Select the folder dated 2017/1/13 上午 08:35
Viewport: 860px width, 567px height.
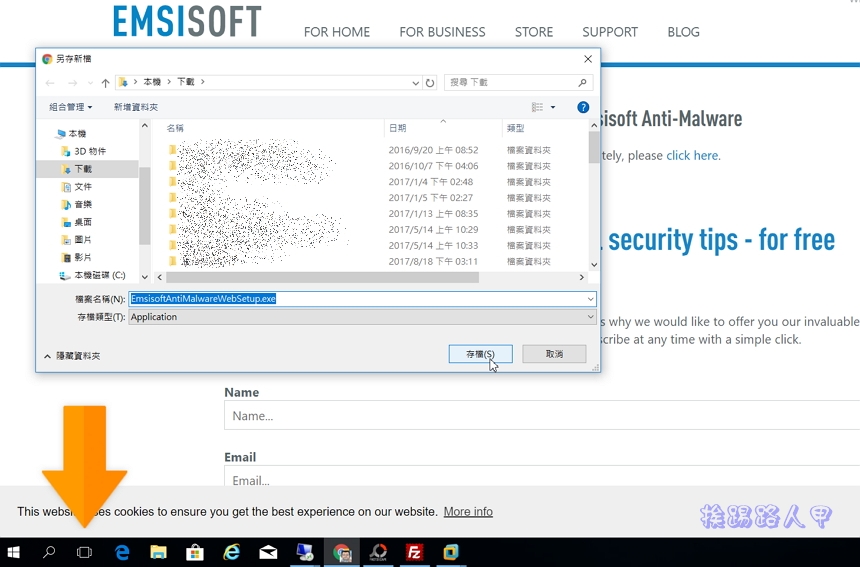click(359, 213)
